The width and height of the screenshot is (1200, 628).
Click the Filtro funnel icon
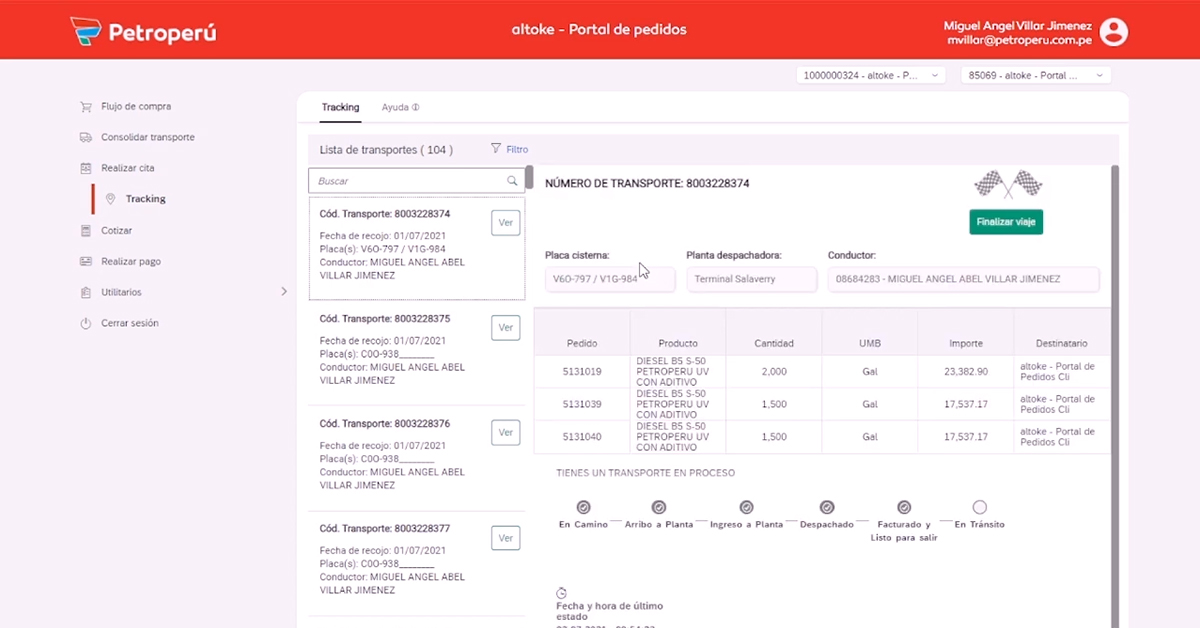496,149
